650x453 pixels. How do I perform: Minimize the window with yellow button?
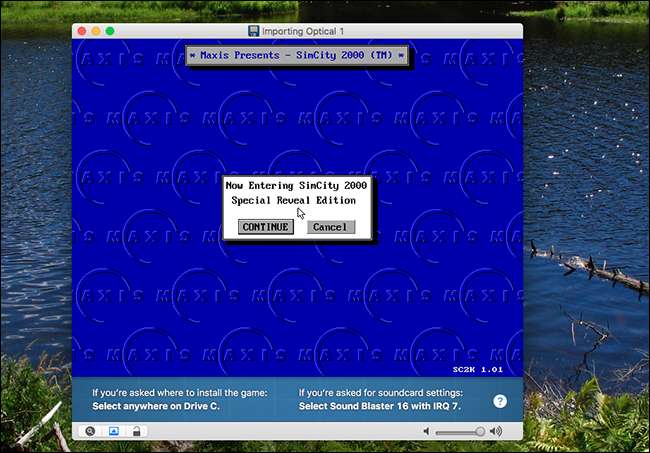point(96,31)
